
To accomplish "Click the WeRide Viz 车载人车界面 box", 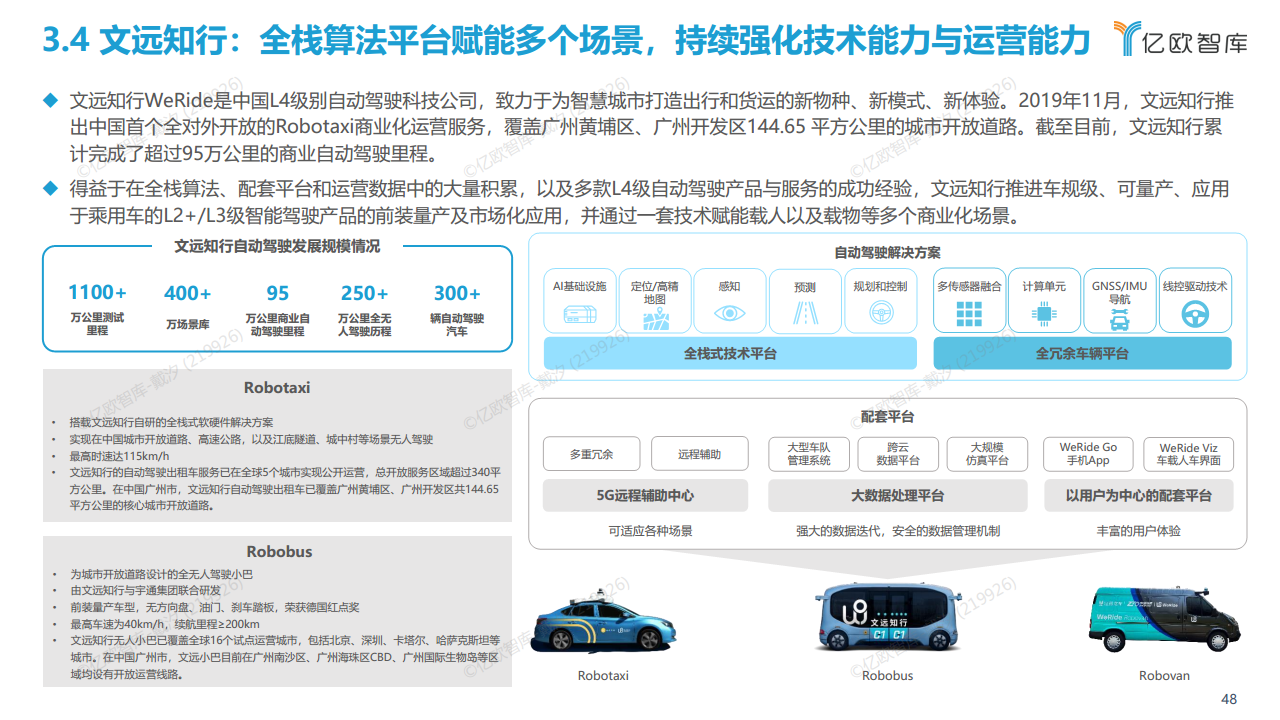I will [x=1188, y=454].
